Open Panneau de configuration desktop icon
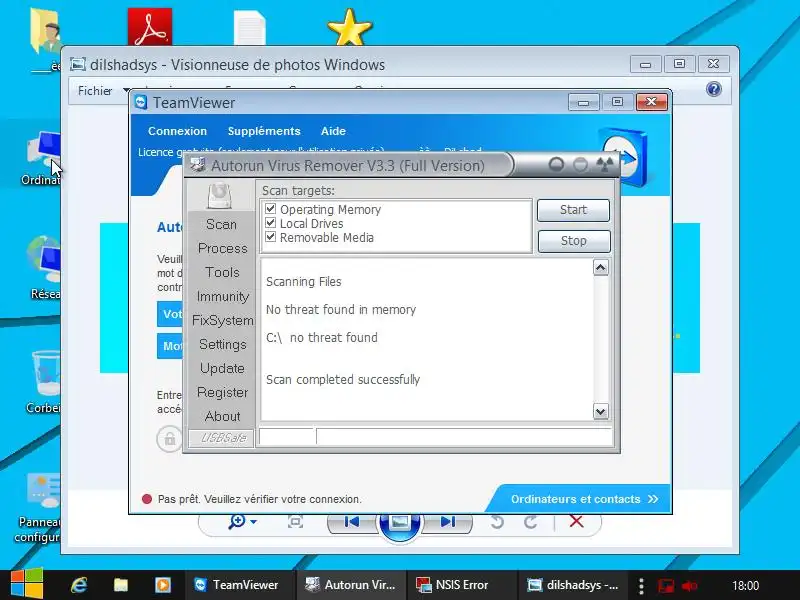Screen dimensions: 800x600 [39, 508]
